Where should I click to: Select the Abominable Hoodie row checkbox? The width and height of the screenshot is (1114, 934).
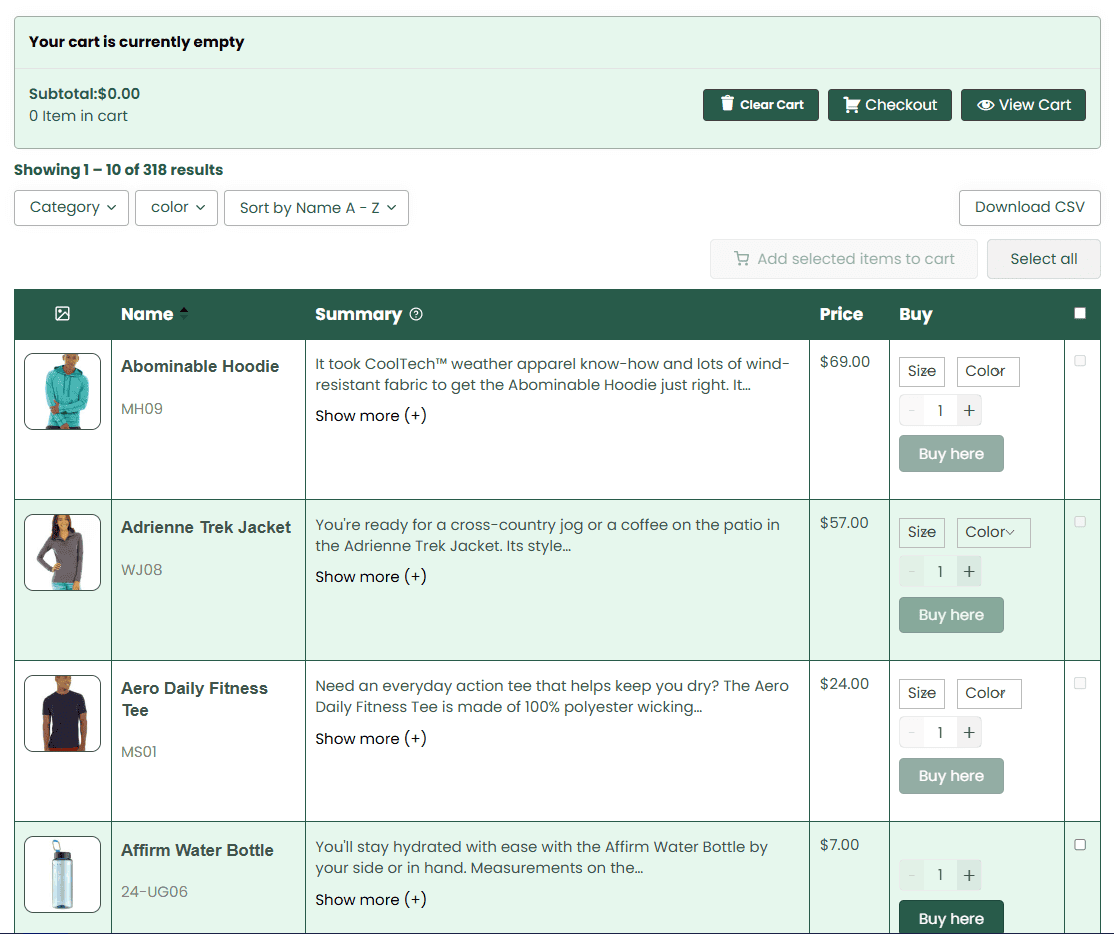pyautogui.click(x=1080, y=361)
